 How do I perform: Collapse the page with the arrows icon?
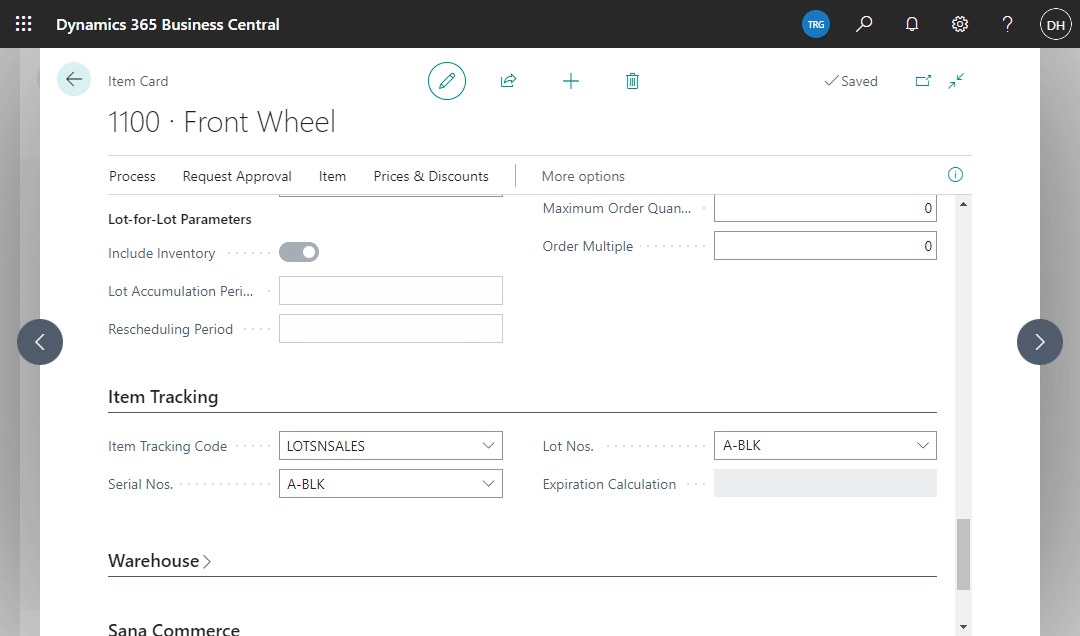956,81
